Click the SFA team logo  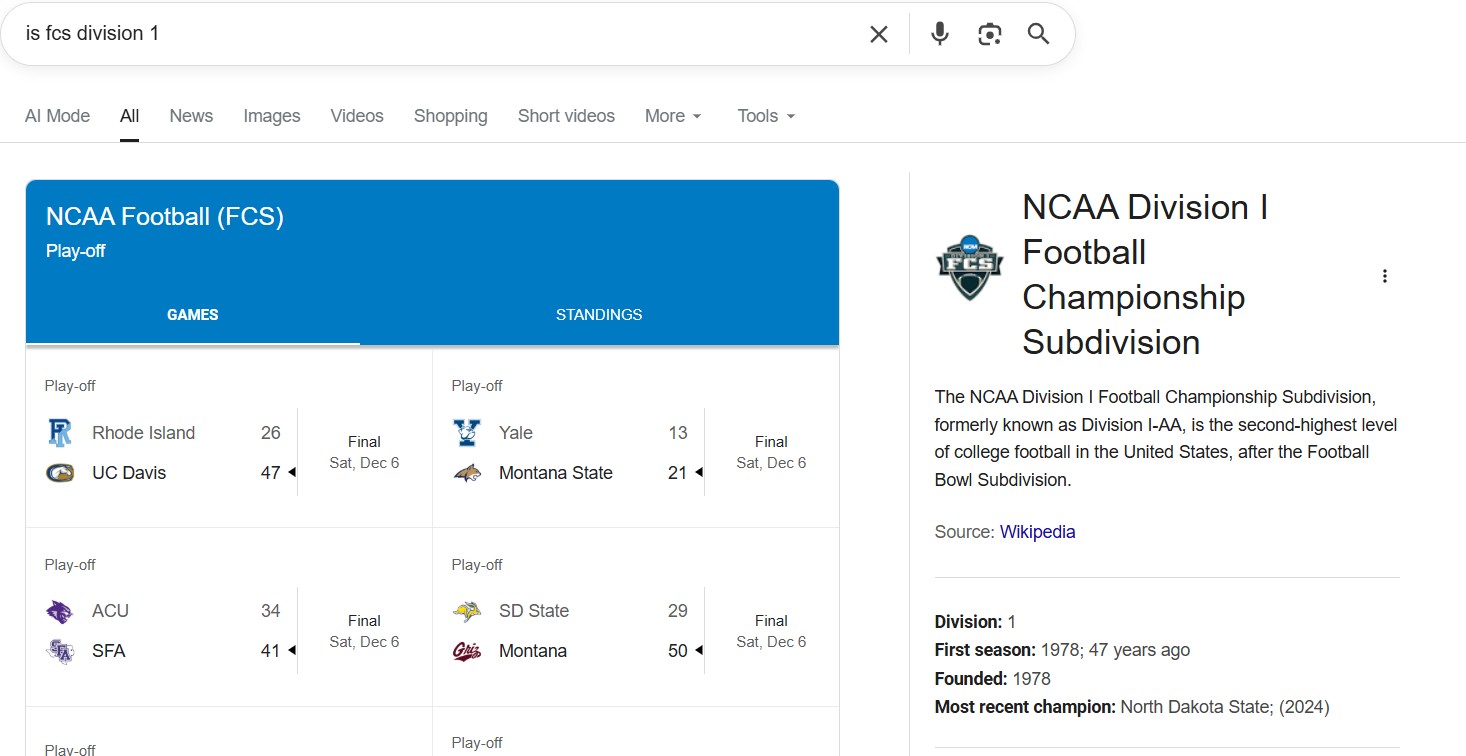tap(61, 650)
